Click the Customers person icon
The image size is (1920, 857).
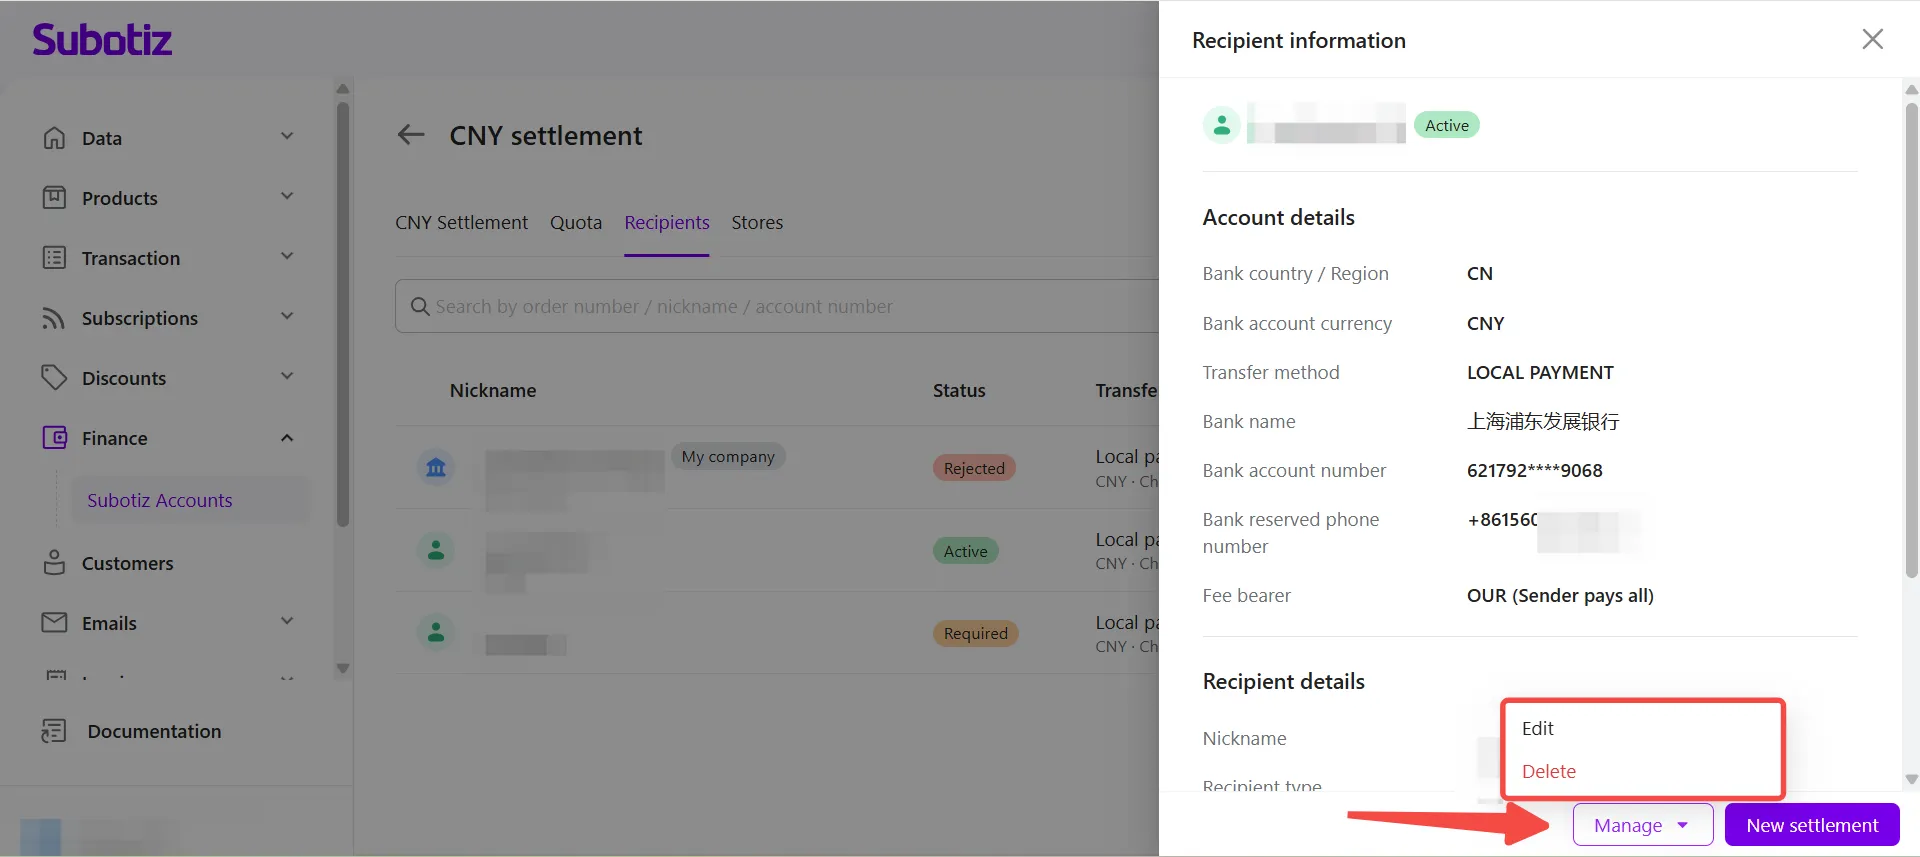coord(54,563)
